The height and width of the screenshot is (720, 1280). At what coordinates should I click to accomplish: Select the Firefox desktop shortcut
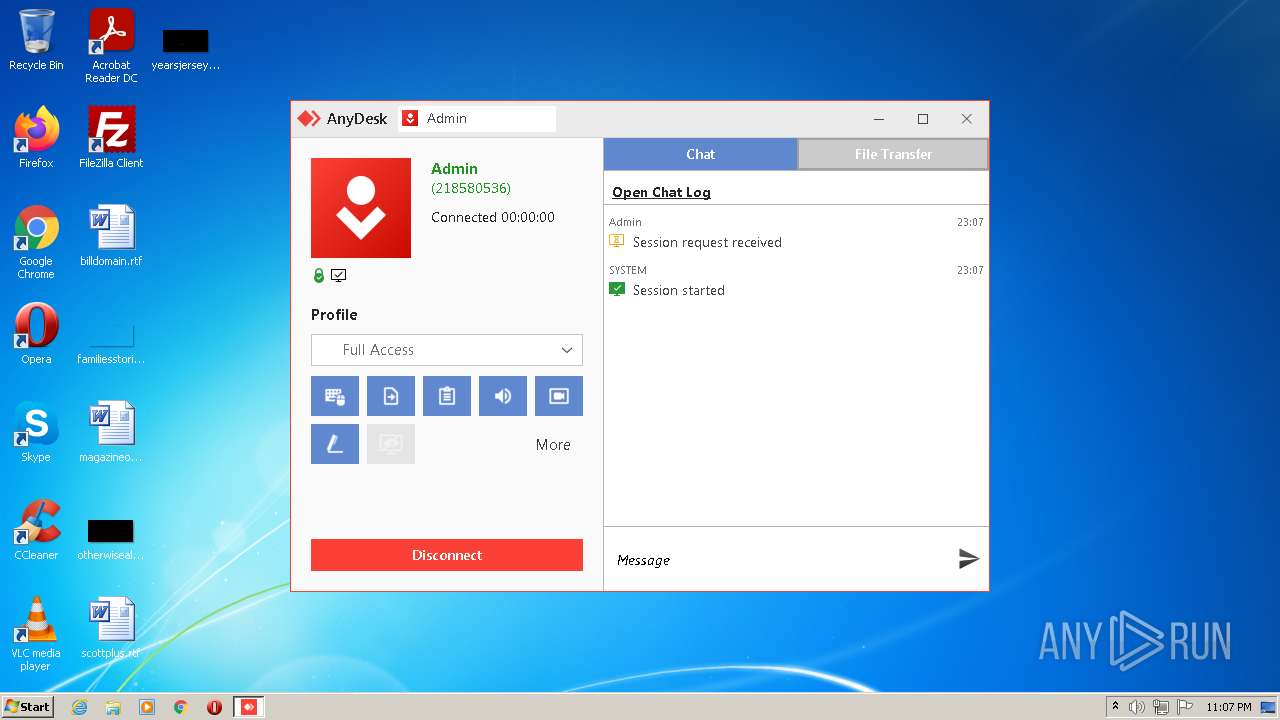click(x=36, y=137)
